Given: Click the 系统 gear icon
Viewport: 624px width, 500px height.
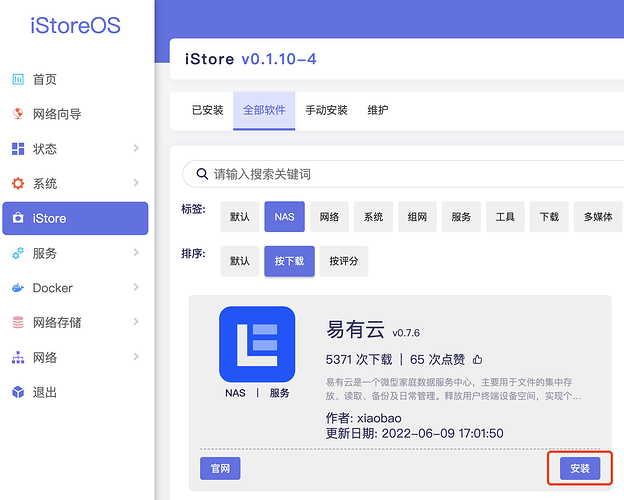Looking at the screenshot, I should tap(18, 184).
